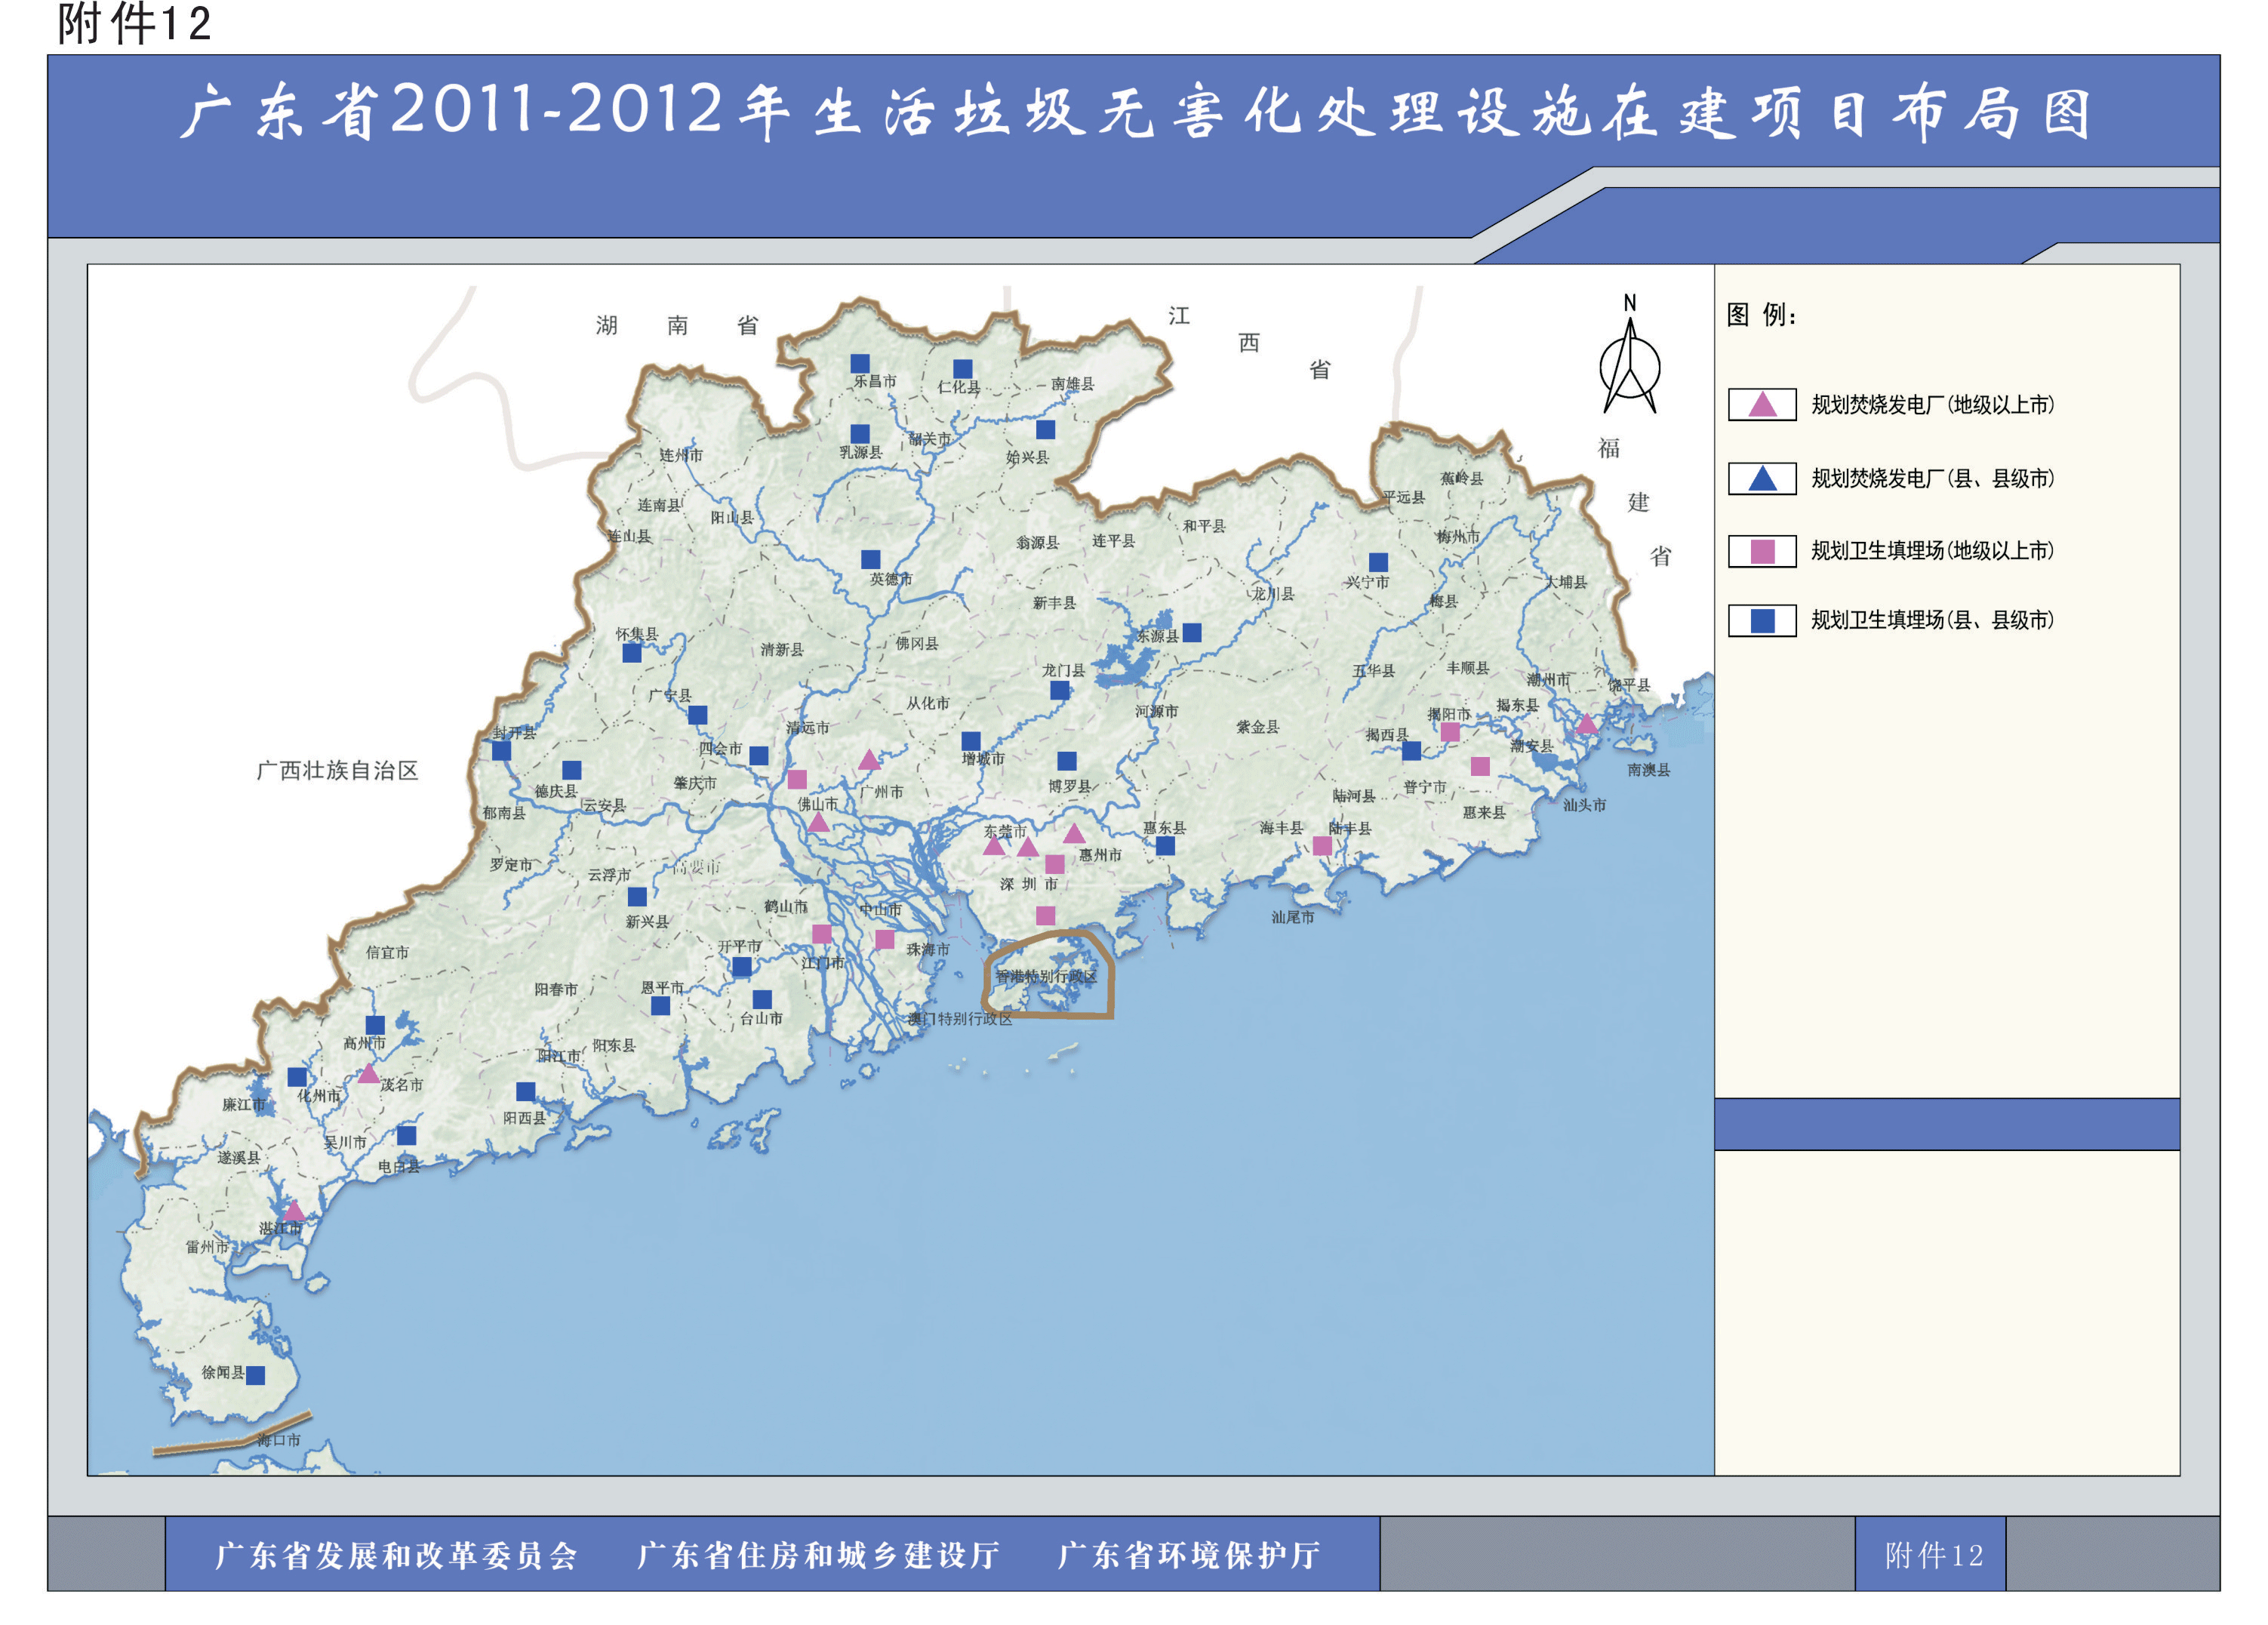
Task: Click the blue square marker above 兴宁市
Action: 1378,562
